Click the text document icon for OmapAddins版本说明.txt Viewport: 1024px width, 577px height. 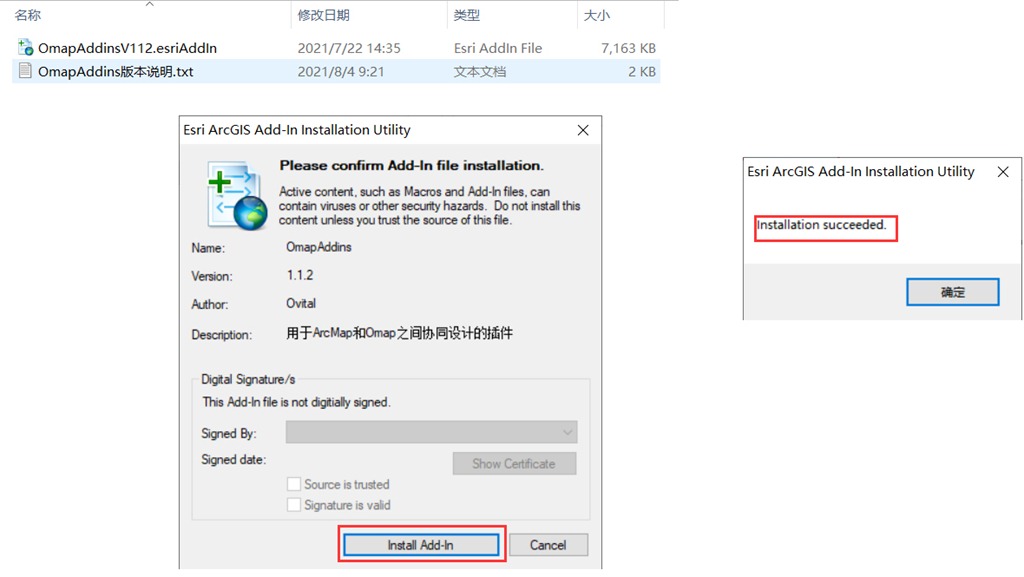(x=26, y=71)
